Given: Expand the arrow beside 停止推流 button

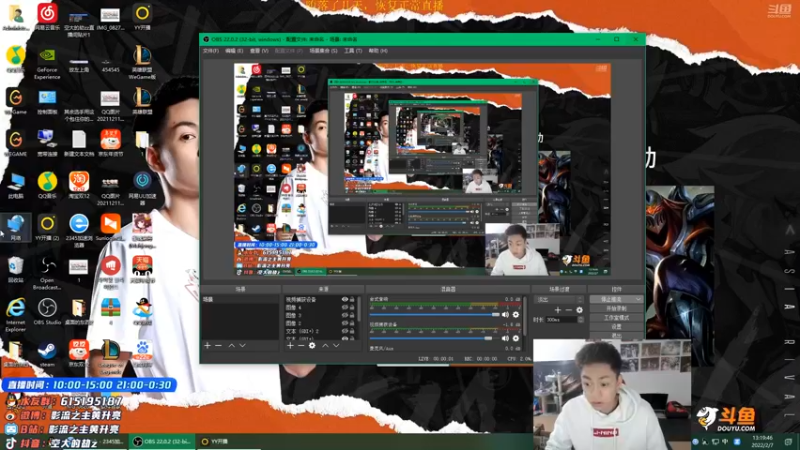Looking at the screenshot, I should [638, 299].
